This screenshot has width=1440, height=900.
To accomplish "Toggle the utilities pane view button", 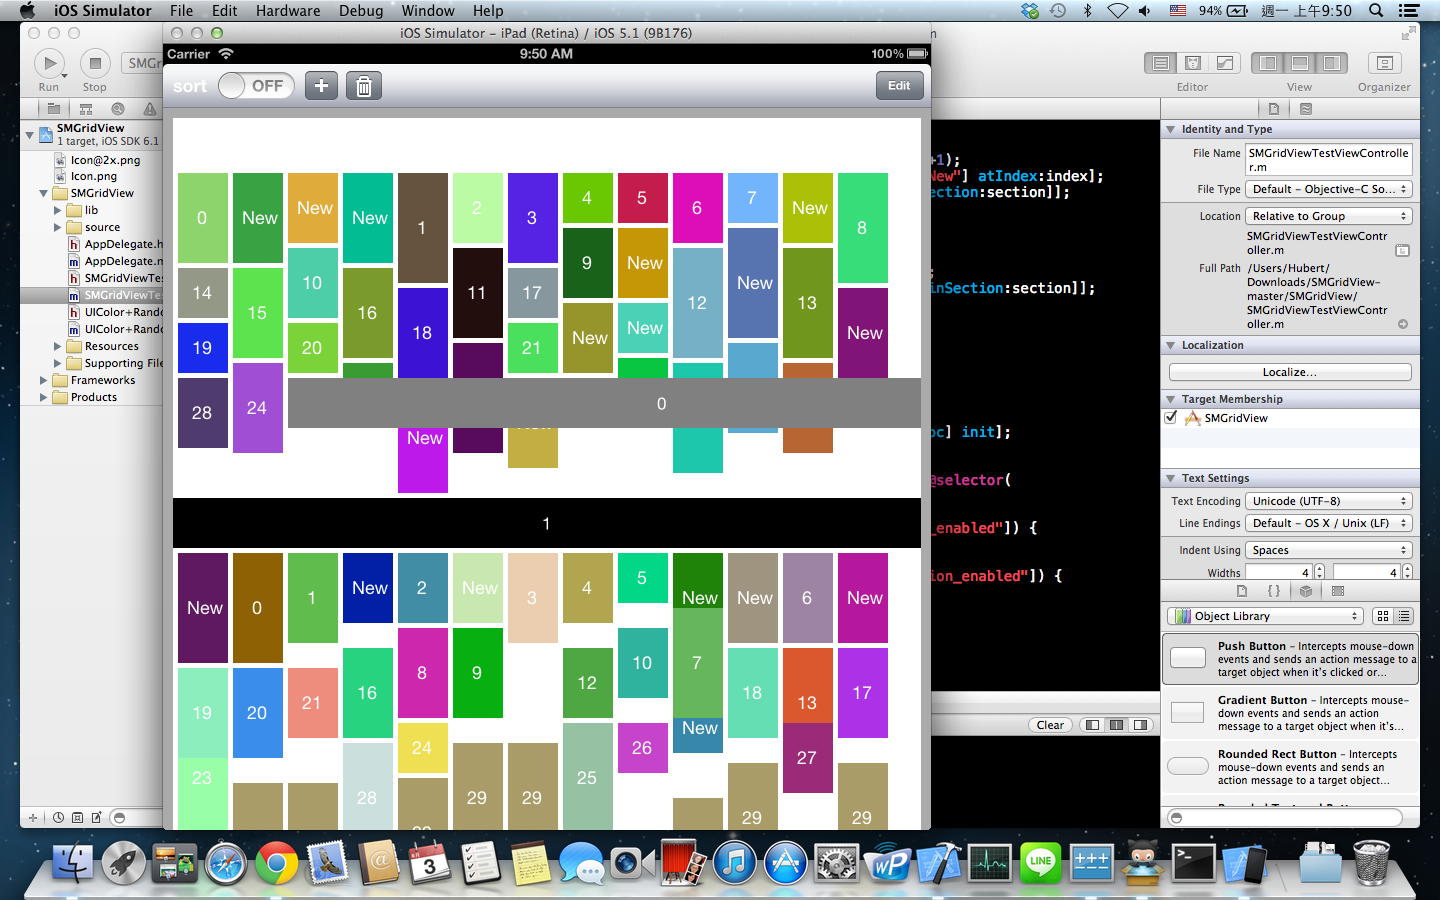I will click(x=1332, y=63).
